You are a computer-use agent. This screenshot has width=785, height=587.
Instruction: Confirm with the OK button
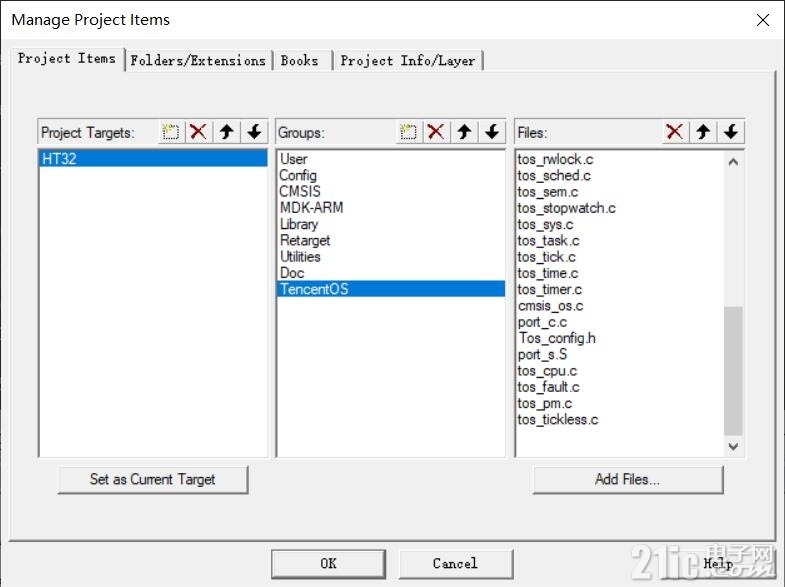tap(328, 563)
